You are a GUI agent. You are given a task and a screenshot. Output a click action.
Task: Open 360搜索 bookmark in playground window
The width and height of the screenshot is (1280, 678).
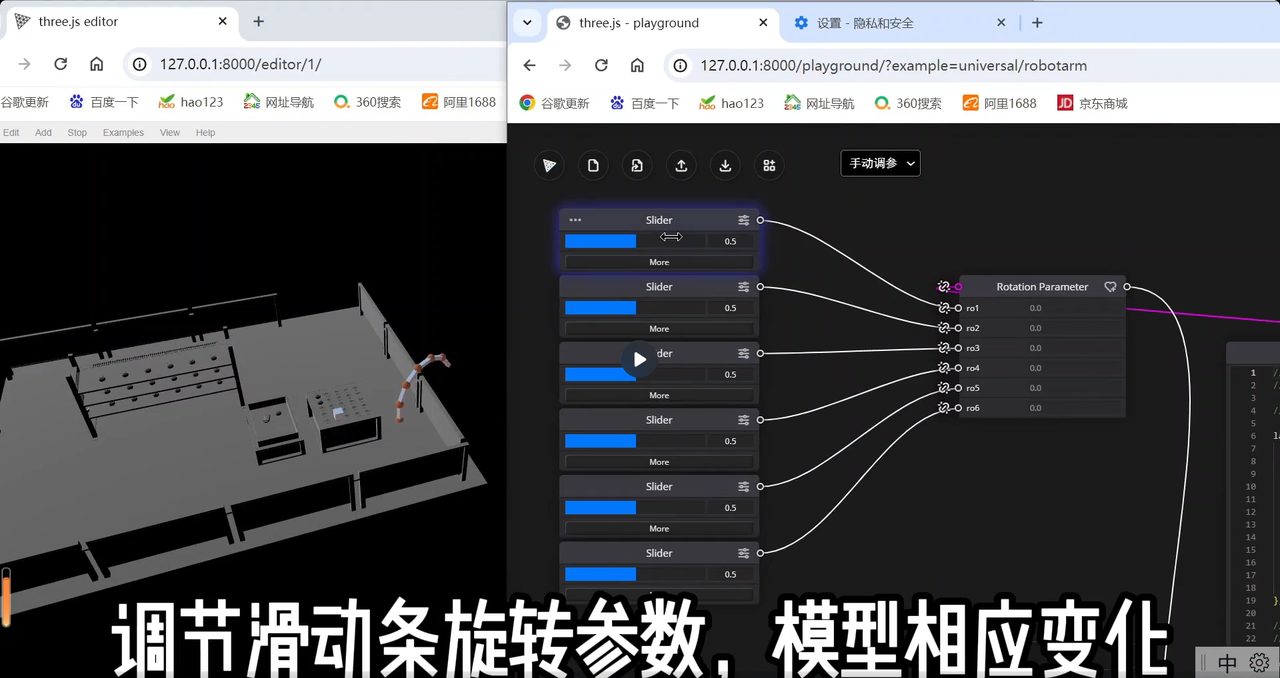coord(908,103)
